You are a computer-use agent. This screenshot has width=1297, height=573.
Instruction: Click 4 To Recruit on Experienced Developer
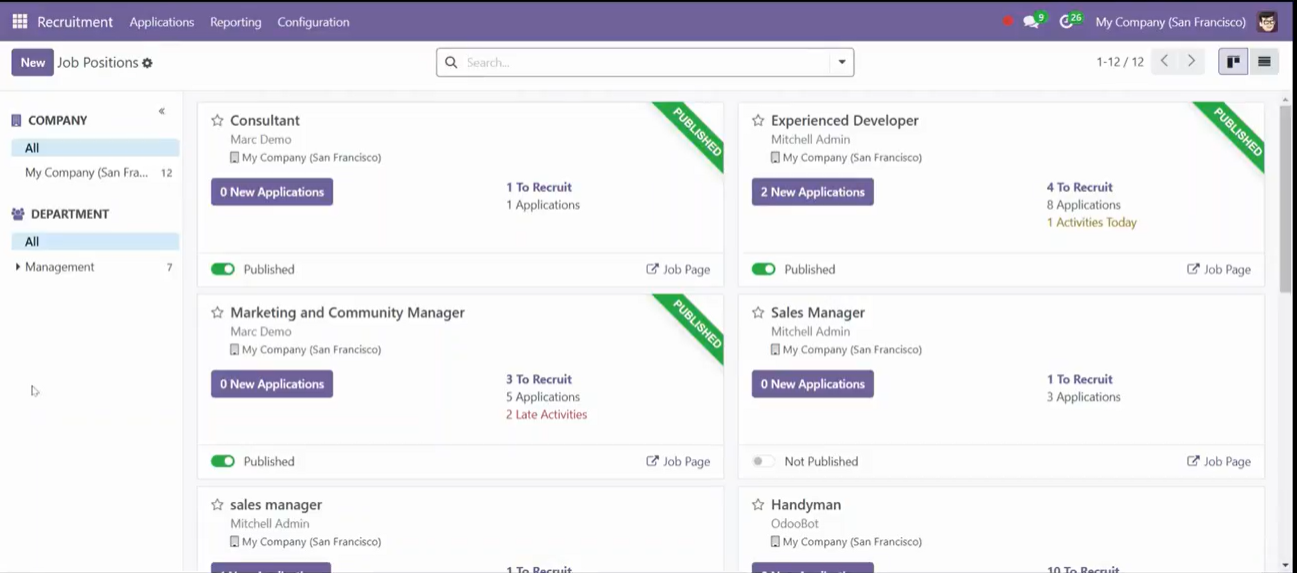[1080, 187]
